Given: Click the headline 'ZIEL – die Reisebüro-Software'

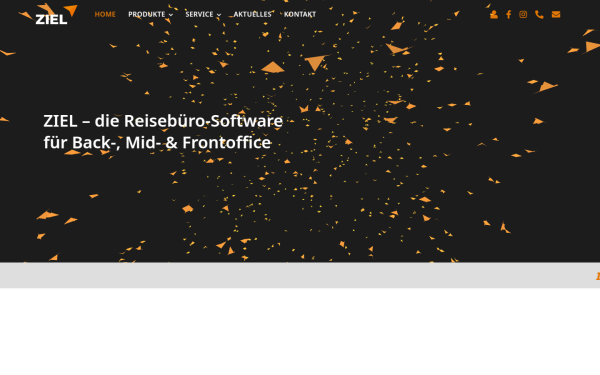Looking at the screenshot, I should (163, 121).
